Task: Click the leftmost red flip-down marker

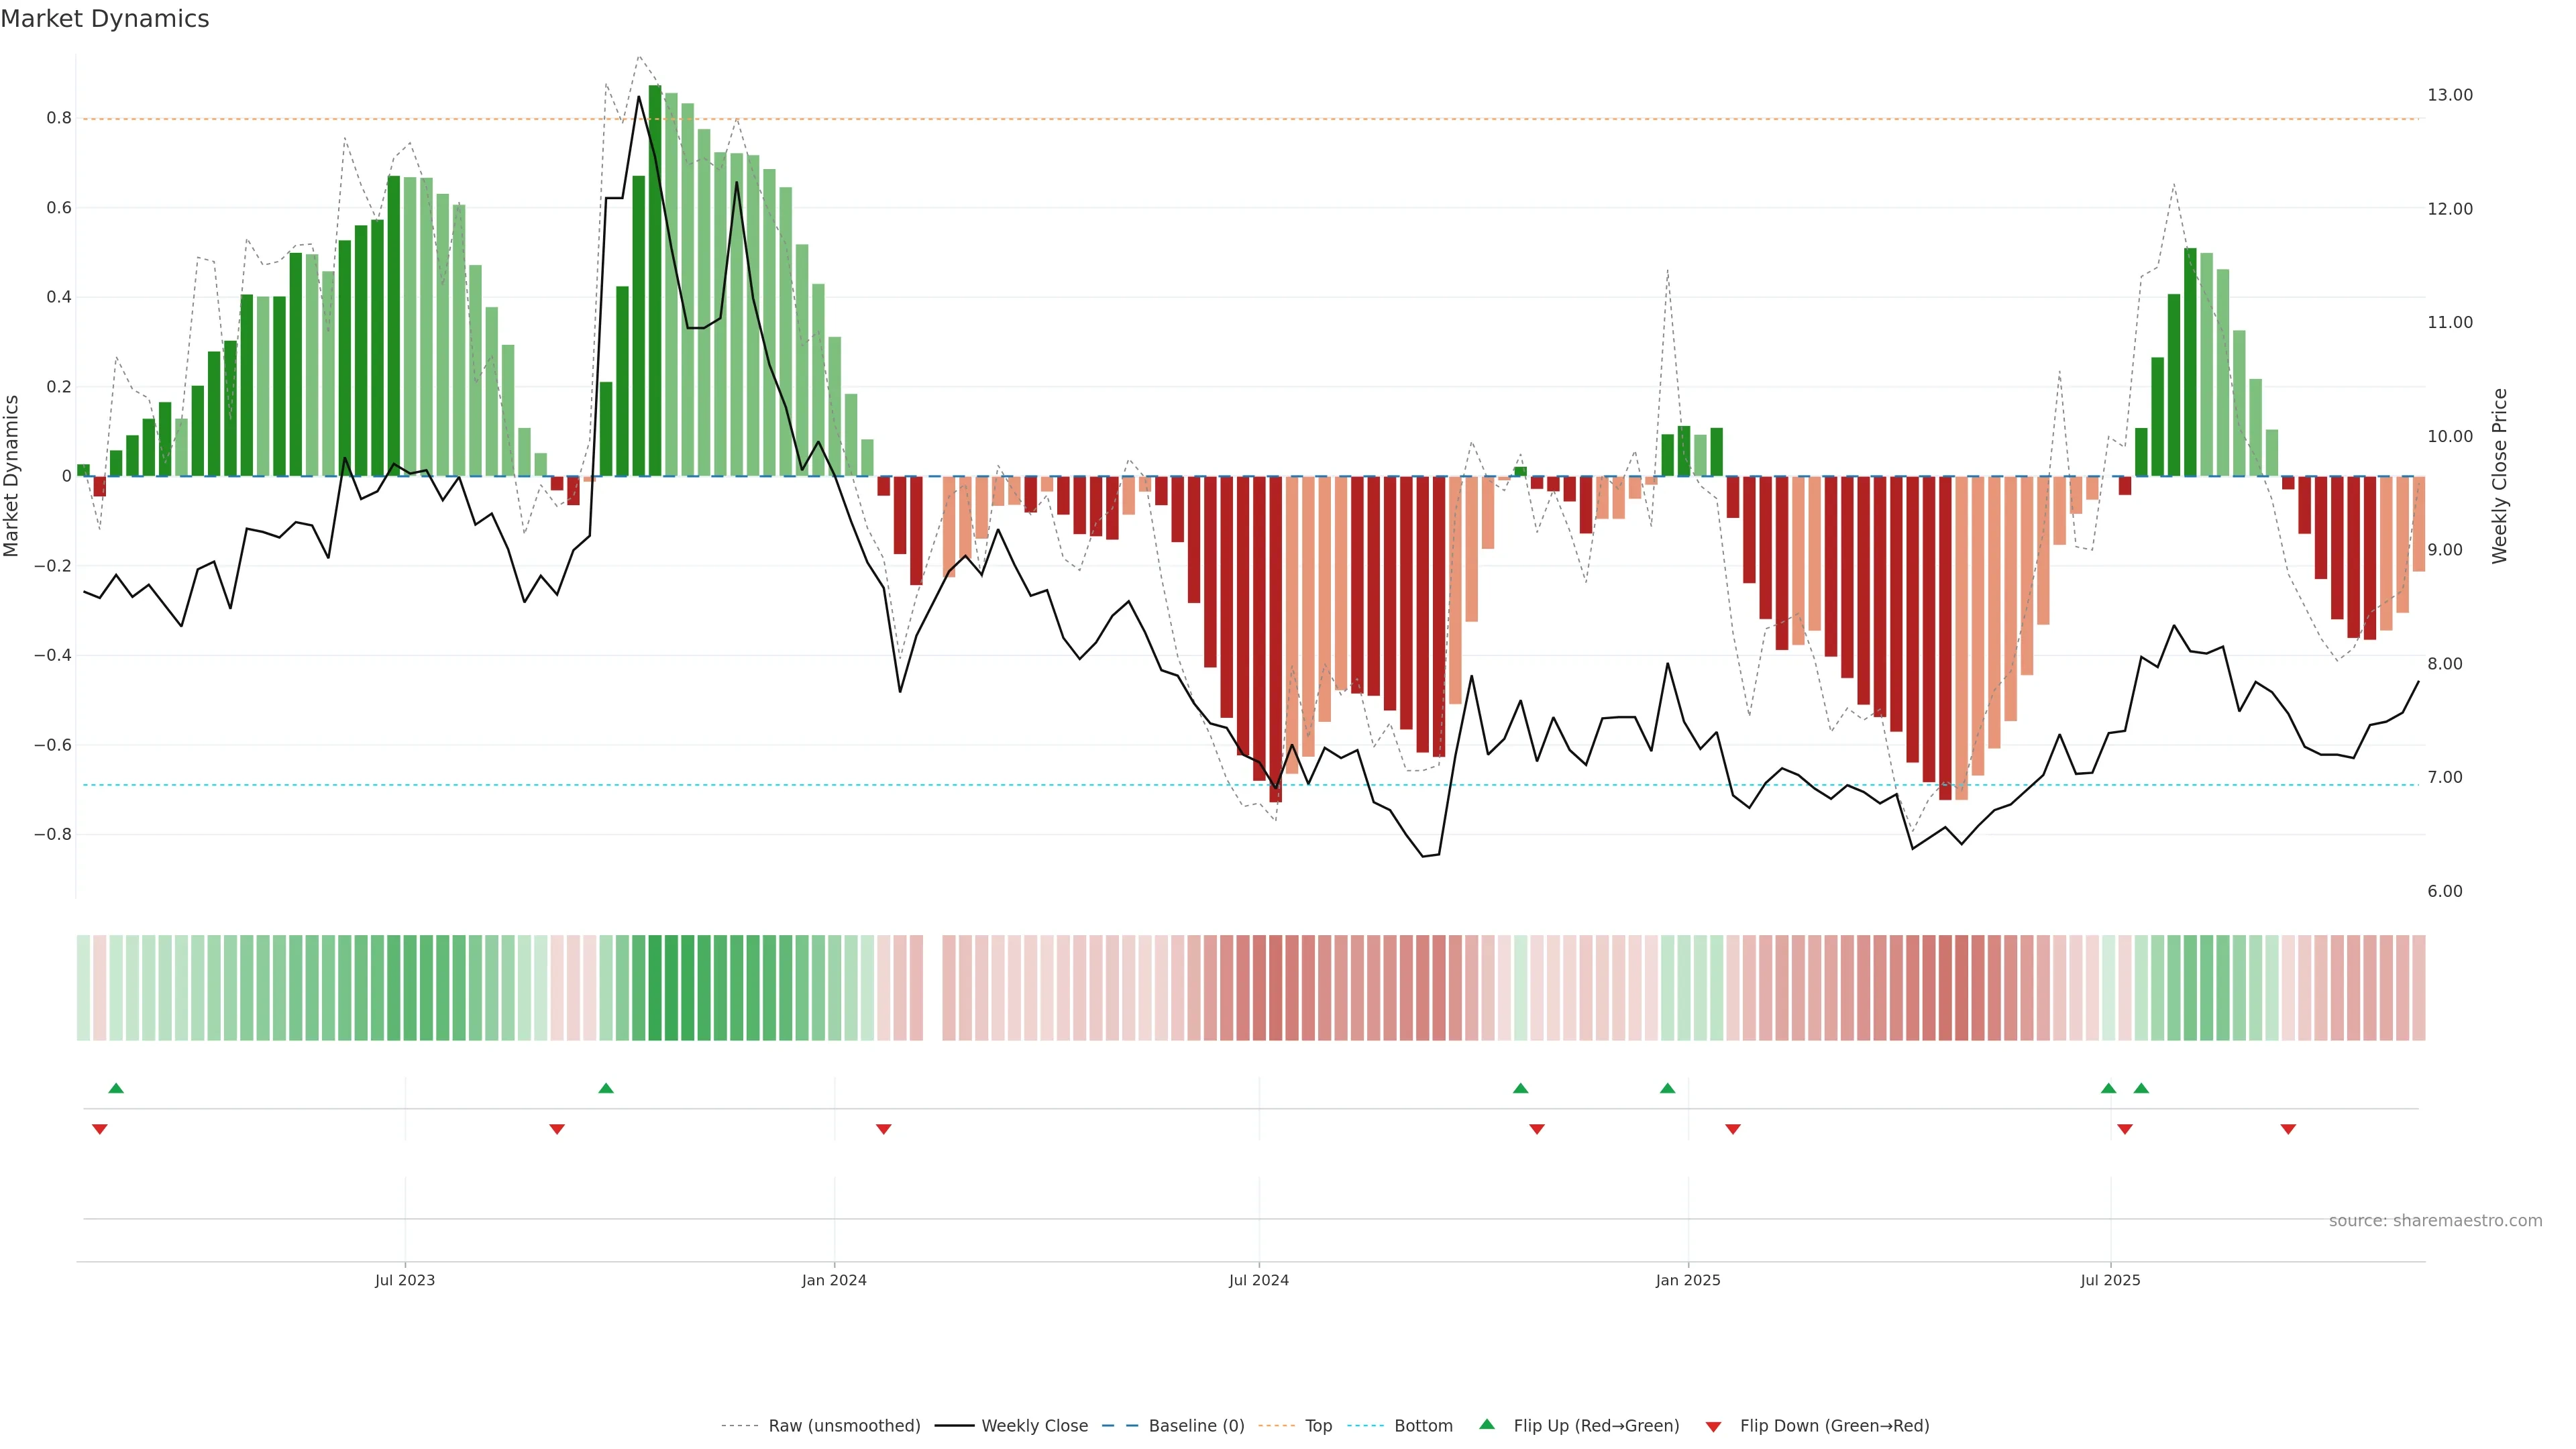Action: click(x=100, y=1129)
